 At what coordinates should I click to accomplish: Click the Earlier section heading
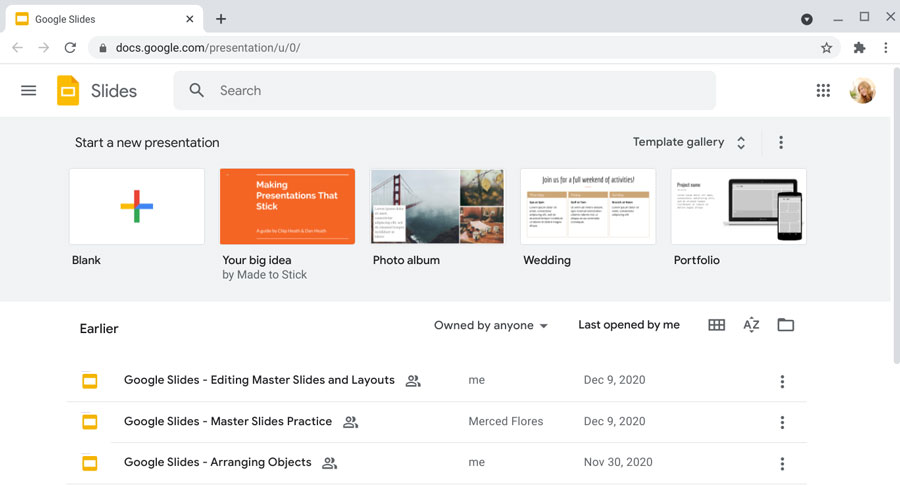(x=99, y=329)
